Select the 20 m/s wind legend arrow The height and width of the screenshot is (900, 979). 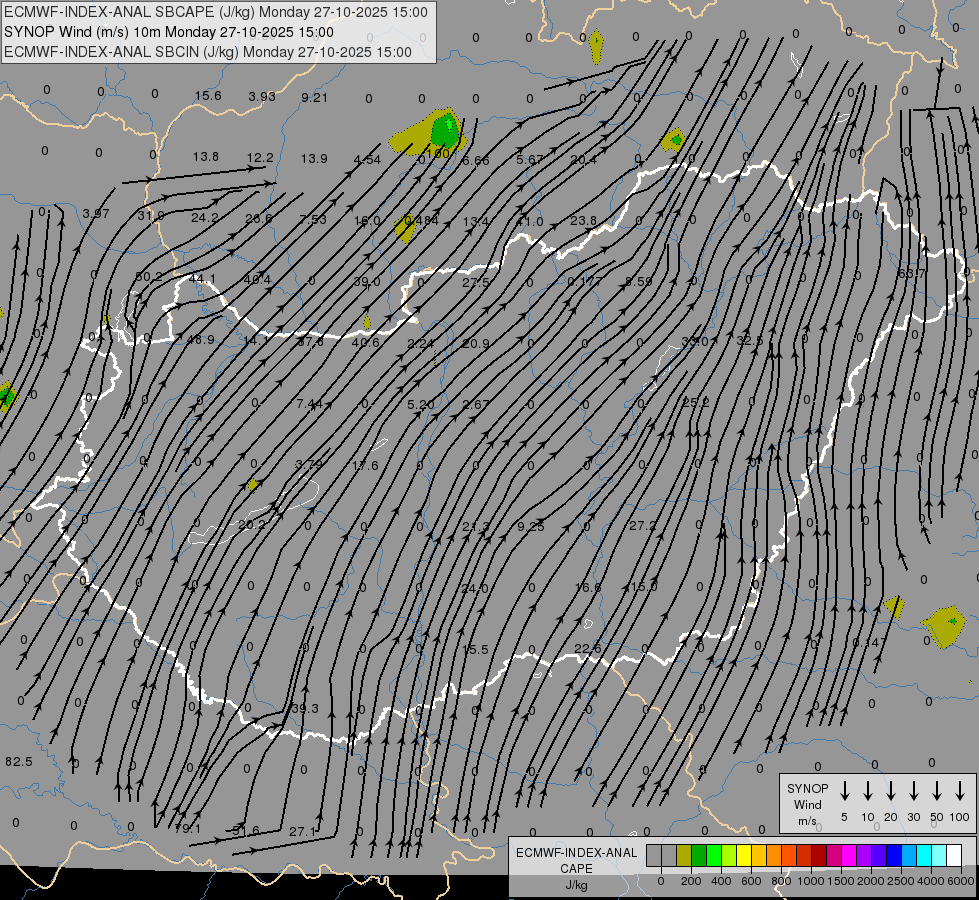coord(891,791)
